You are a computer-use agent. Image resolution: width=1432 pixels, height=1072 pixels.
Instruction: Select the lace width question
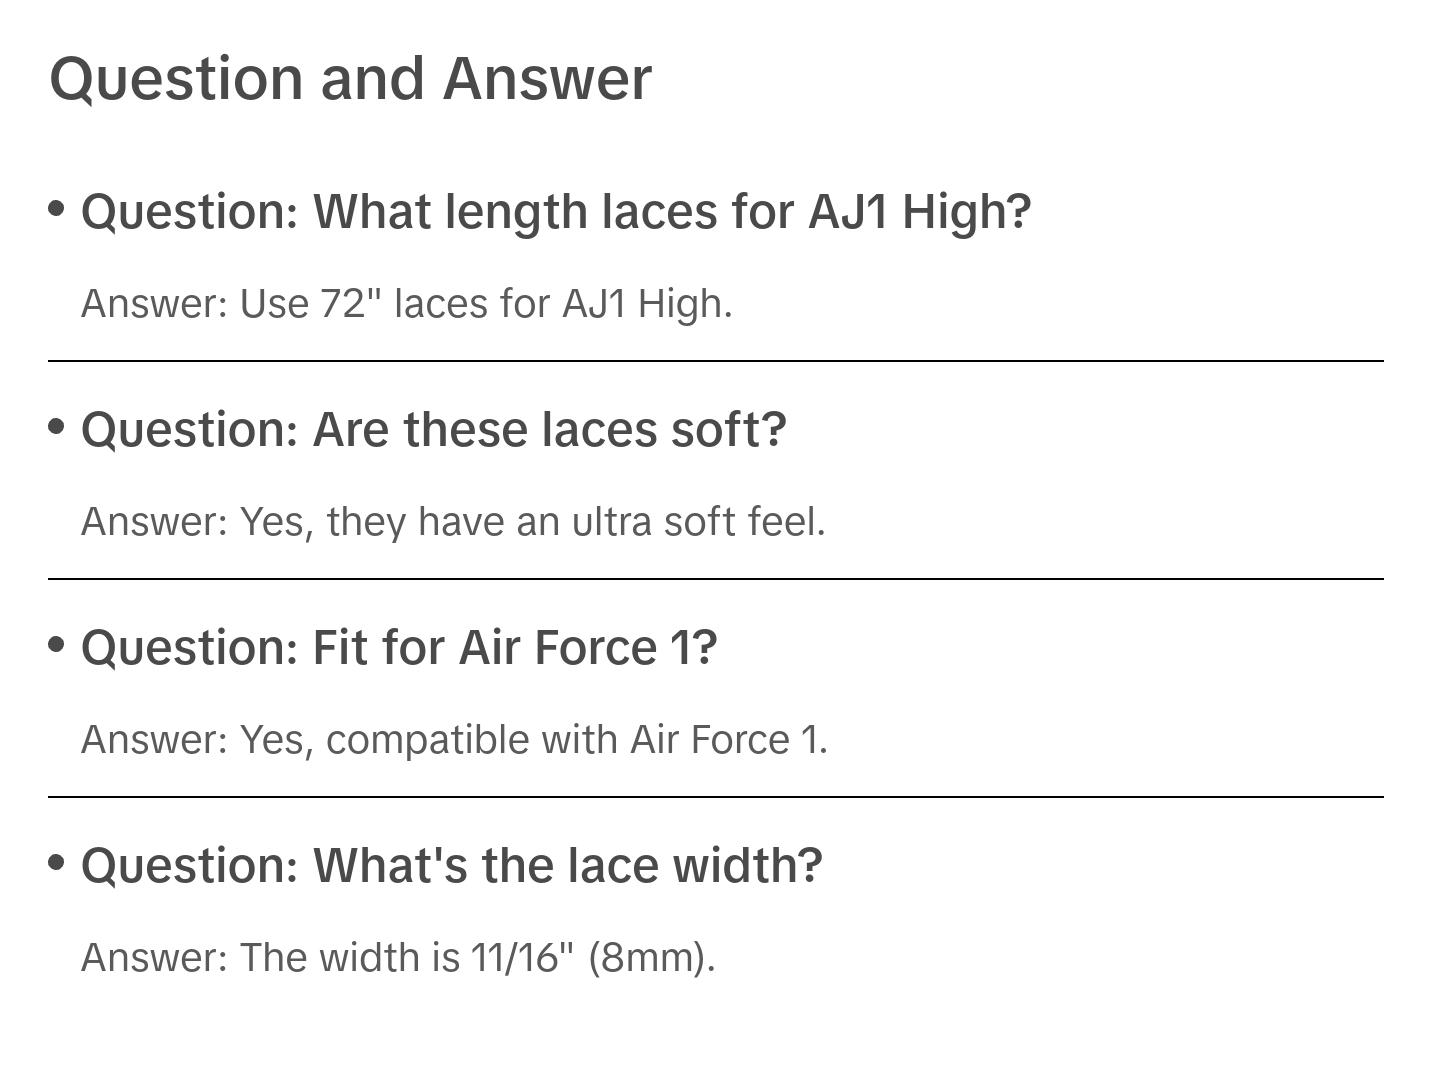point(451,866)
